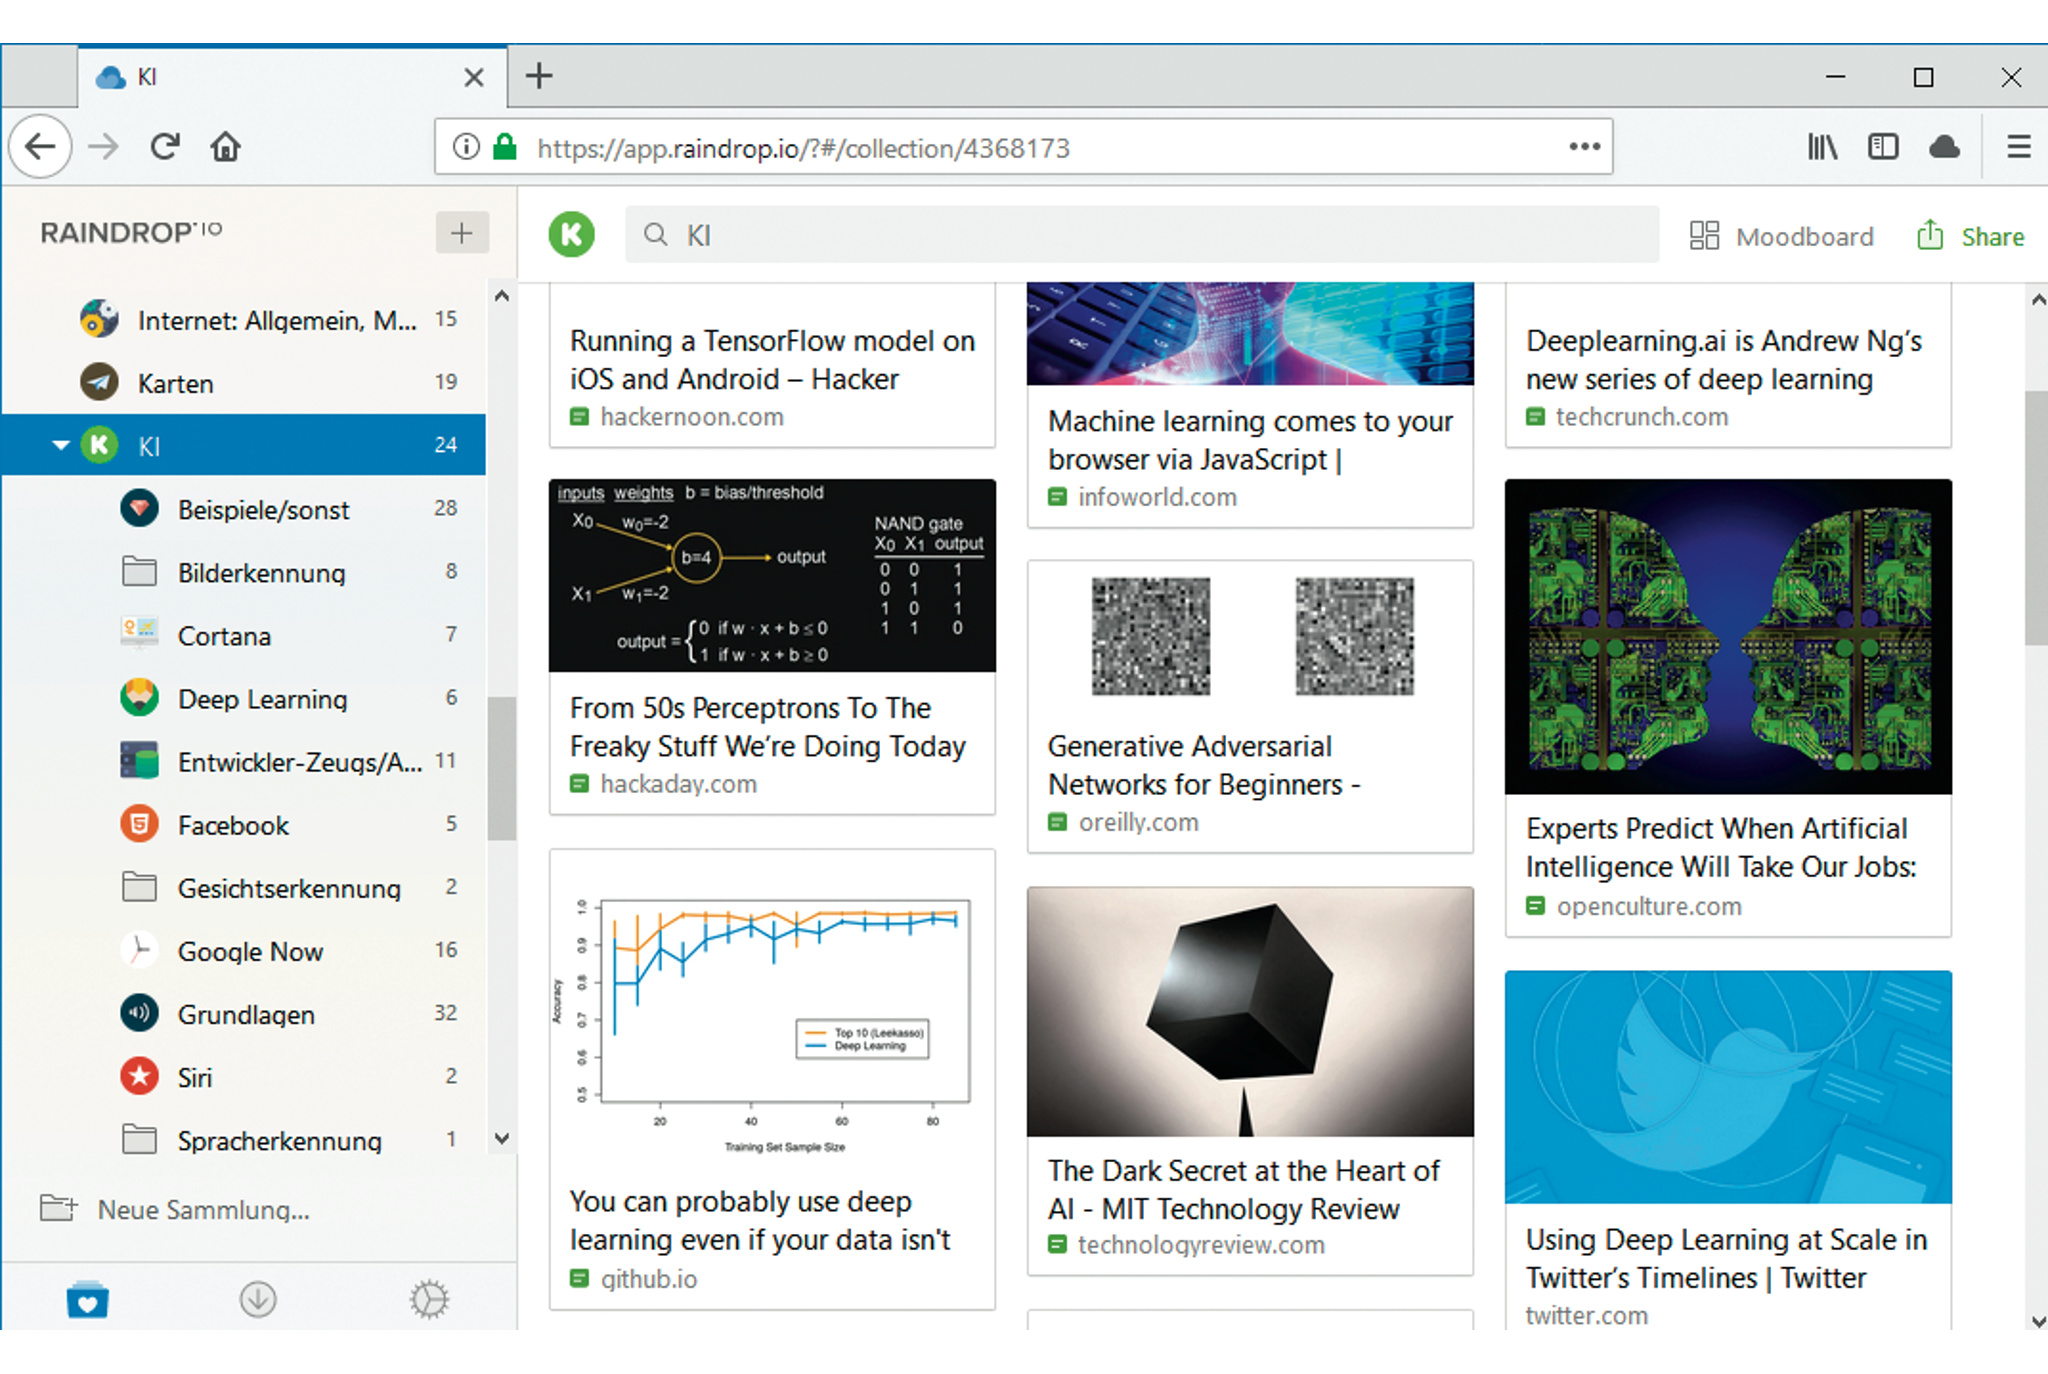Open the Moodboard view selector

coord(1781,236)
